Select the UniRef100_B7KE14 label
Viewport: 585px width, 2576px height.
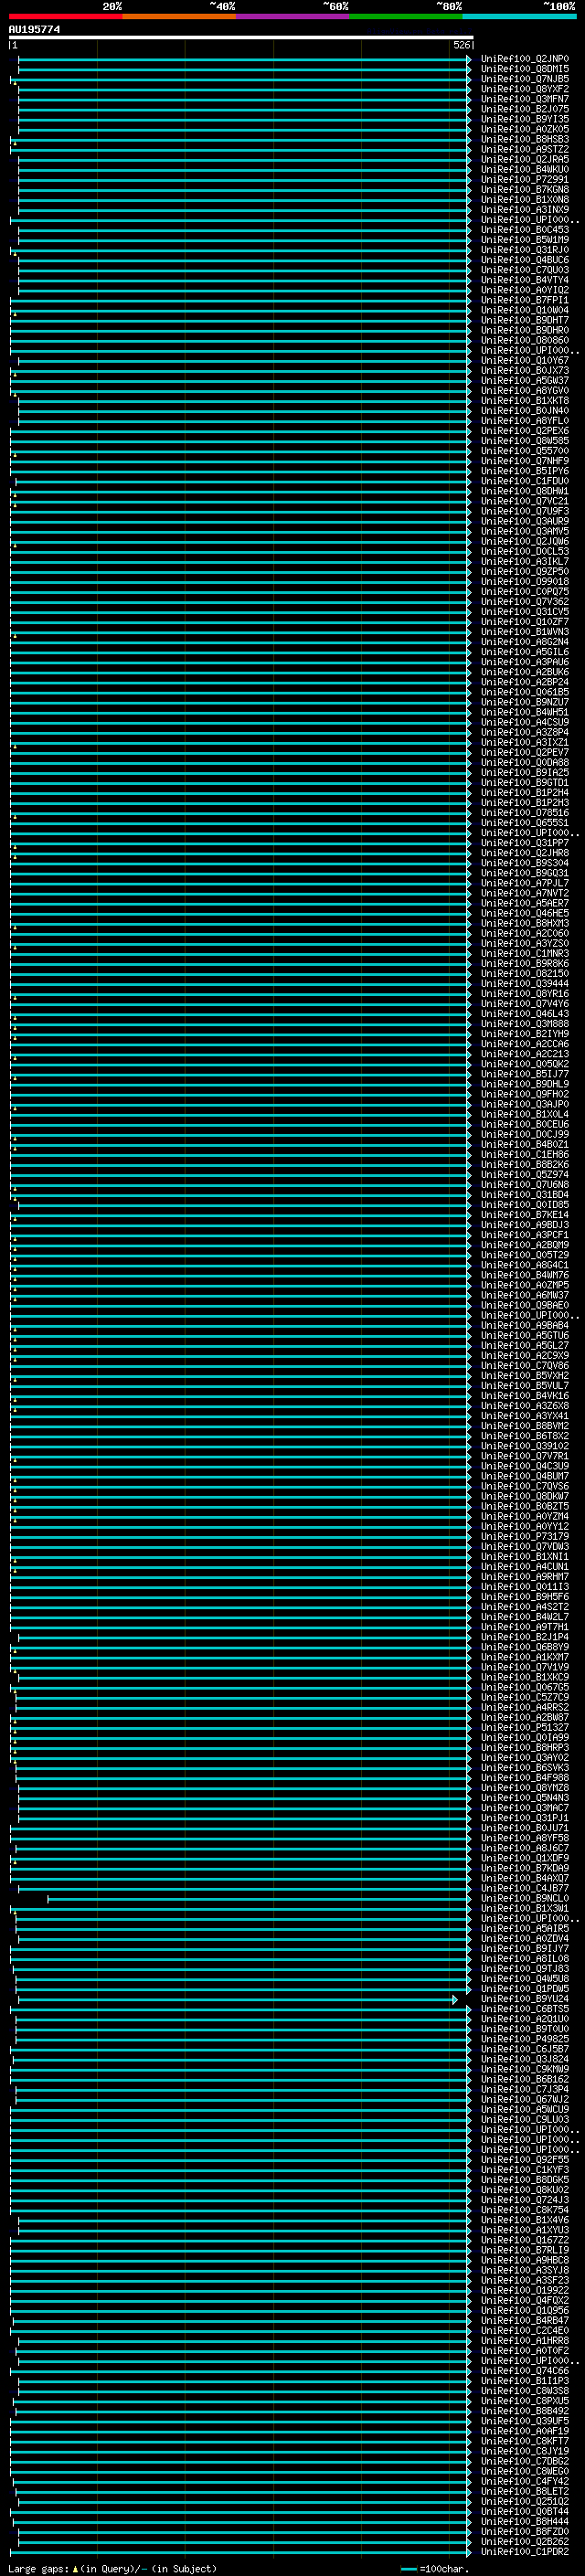tap(525, 1214)
